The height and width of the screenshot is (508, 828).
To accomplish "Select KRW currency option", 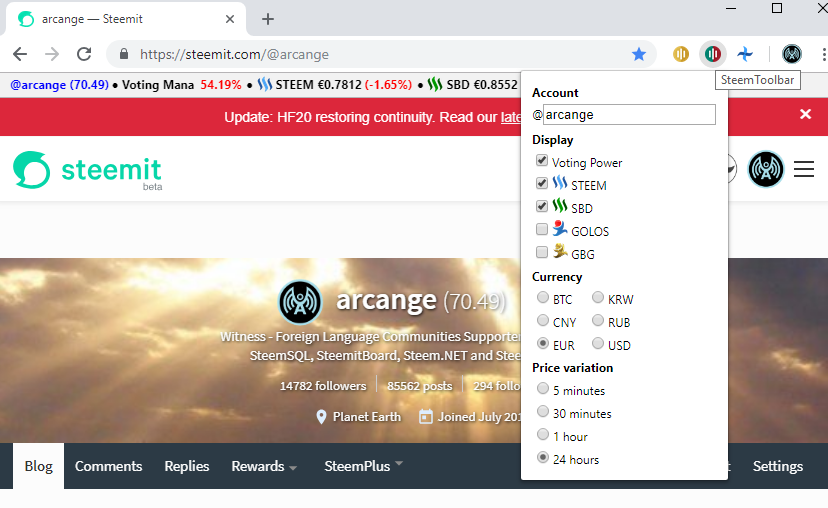I will pyautogui.click(x=598, y=297).
